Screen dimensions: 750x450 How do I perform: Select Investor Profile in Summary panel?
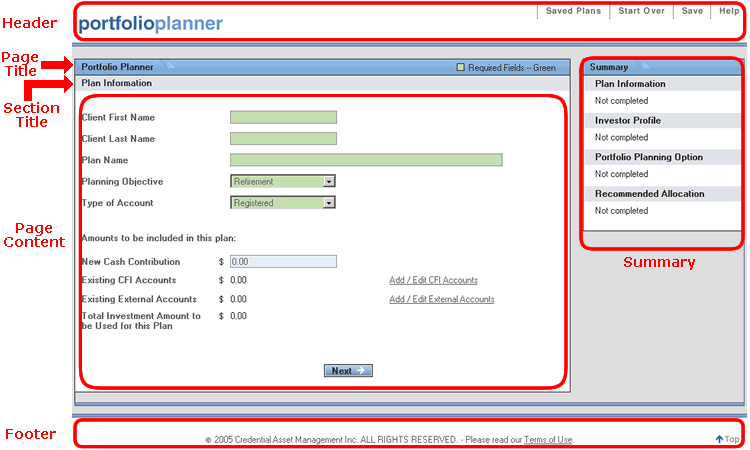coord(627,121)
